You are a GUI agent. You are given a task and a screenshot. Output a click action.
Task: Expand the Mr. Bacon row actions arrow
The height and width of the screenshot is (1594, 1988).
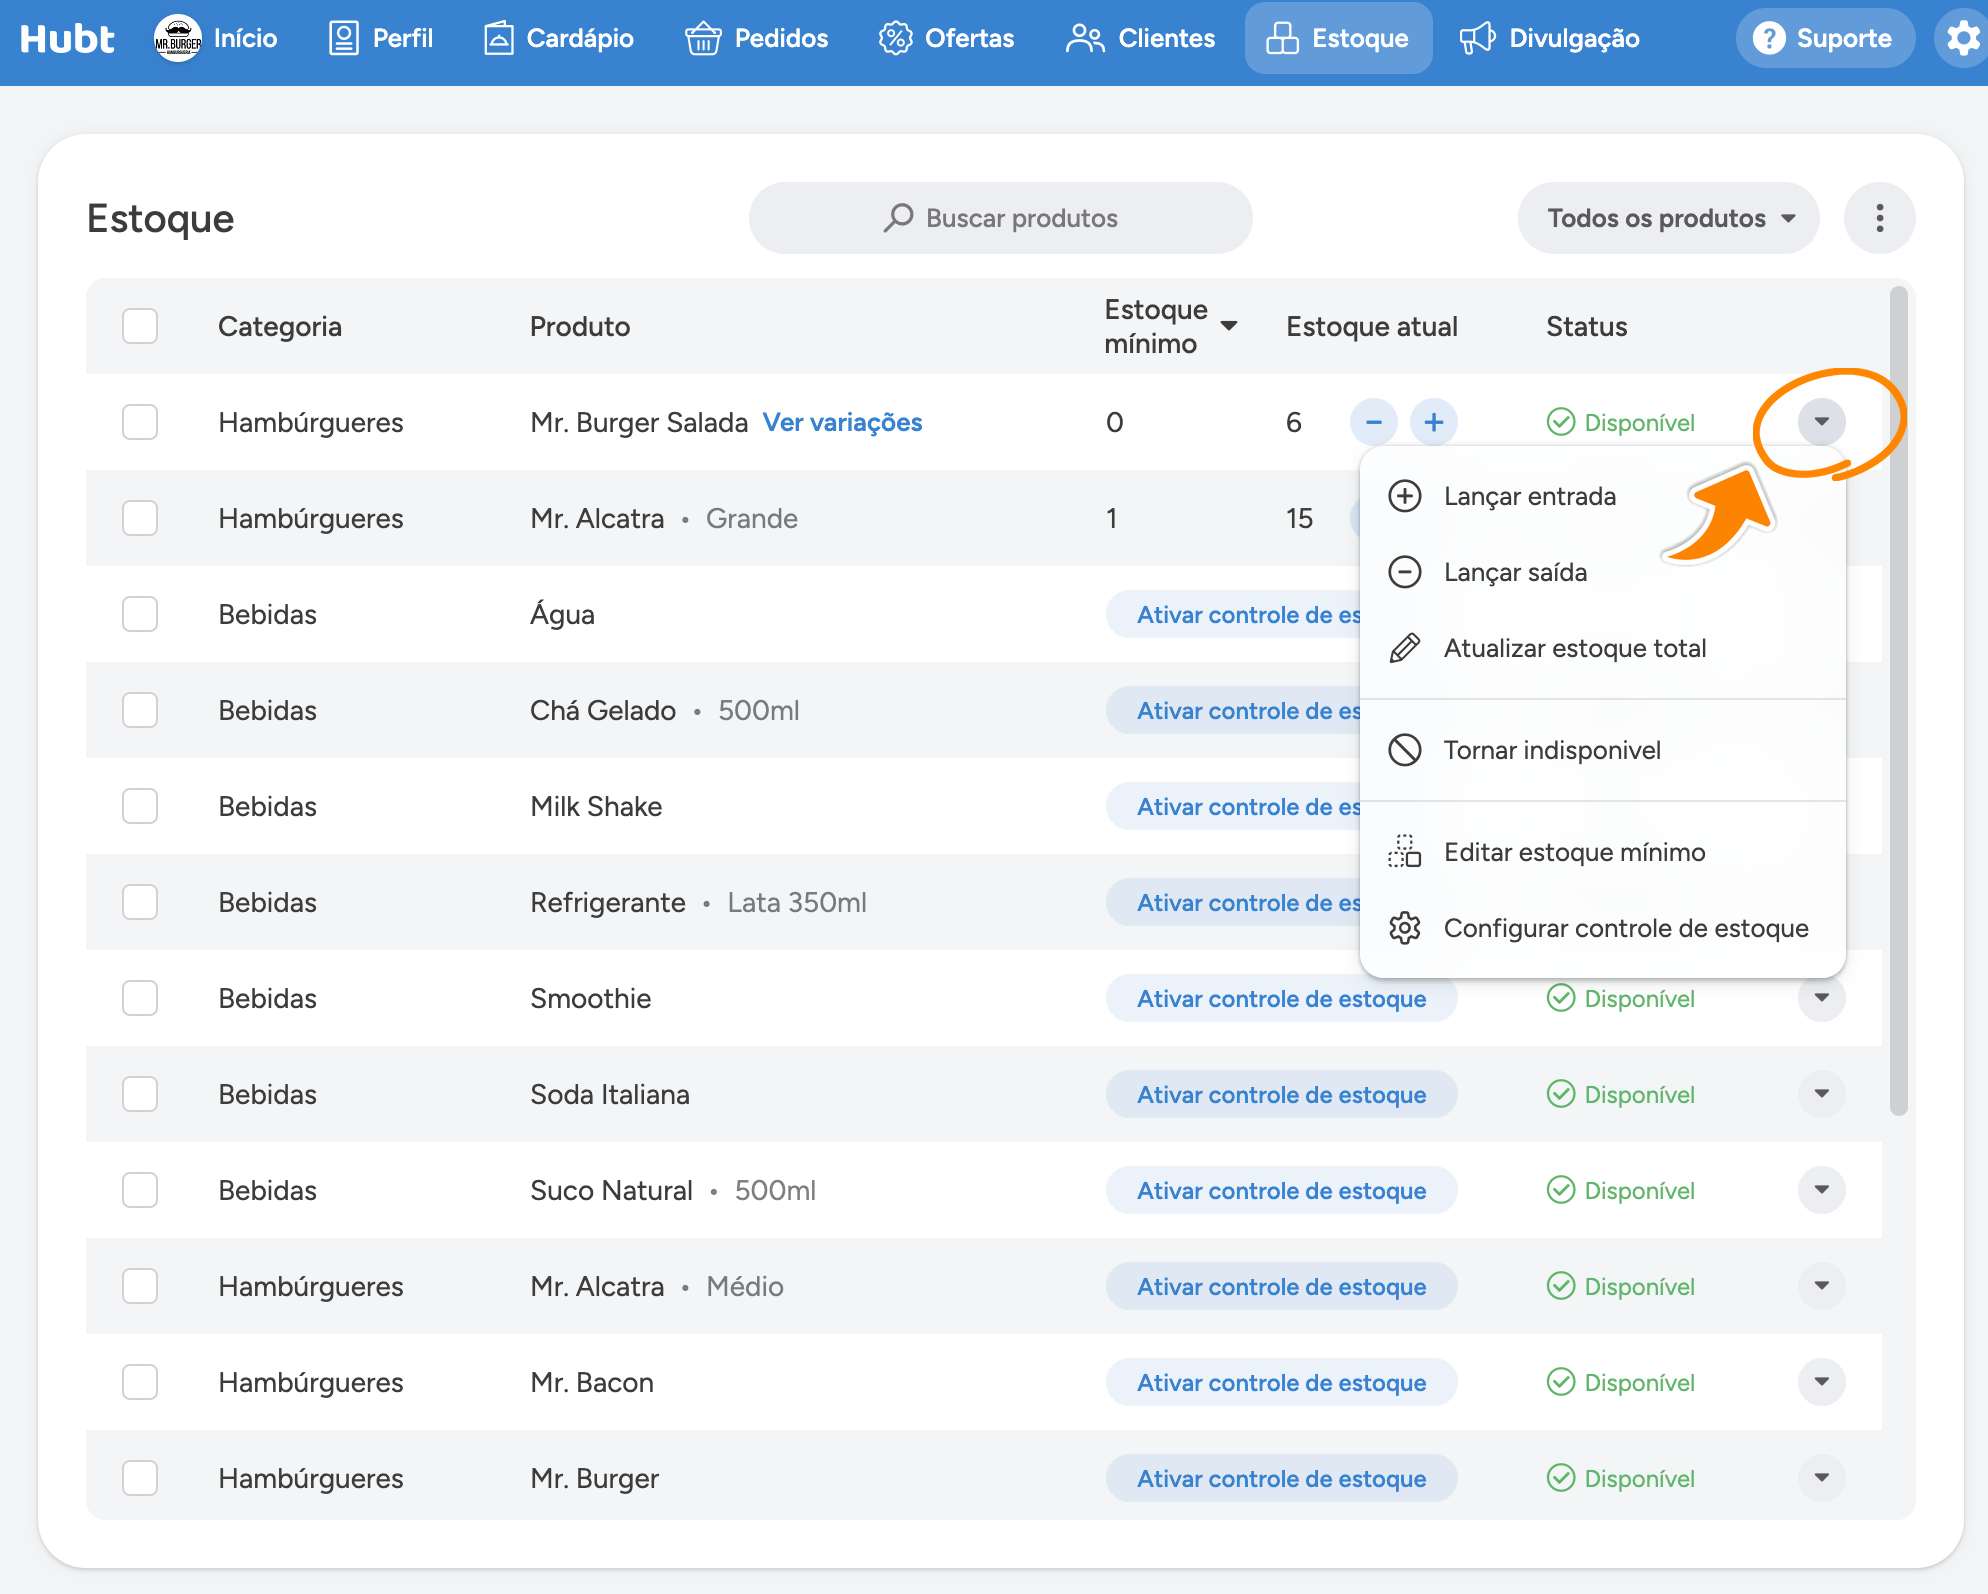click(1822, 1382)
